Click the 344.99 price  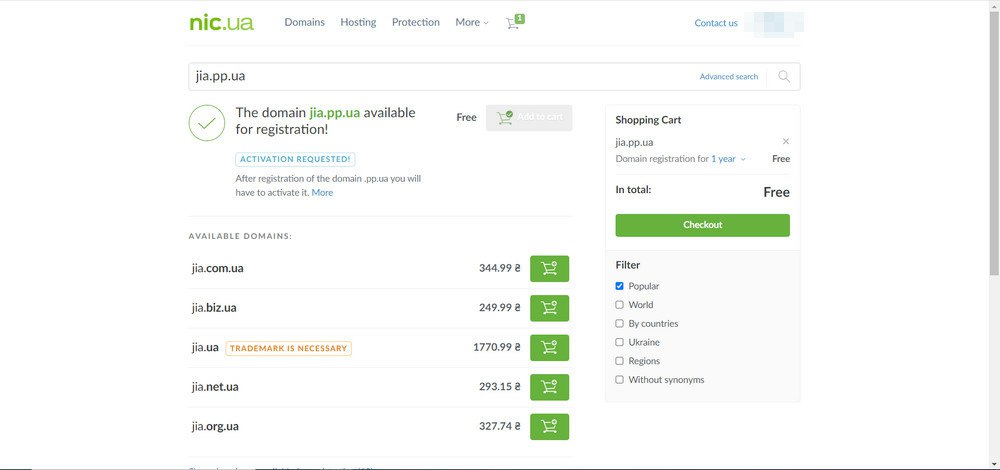[500, 268]
